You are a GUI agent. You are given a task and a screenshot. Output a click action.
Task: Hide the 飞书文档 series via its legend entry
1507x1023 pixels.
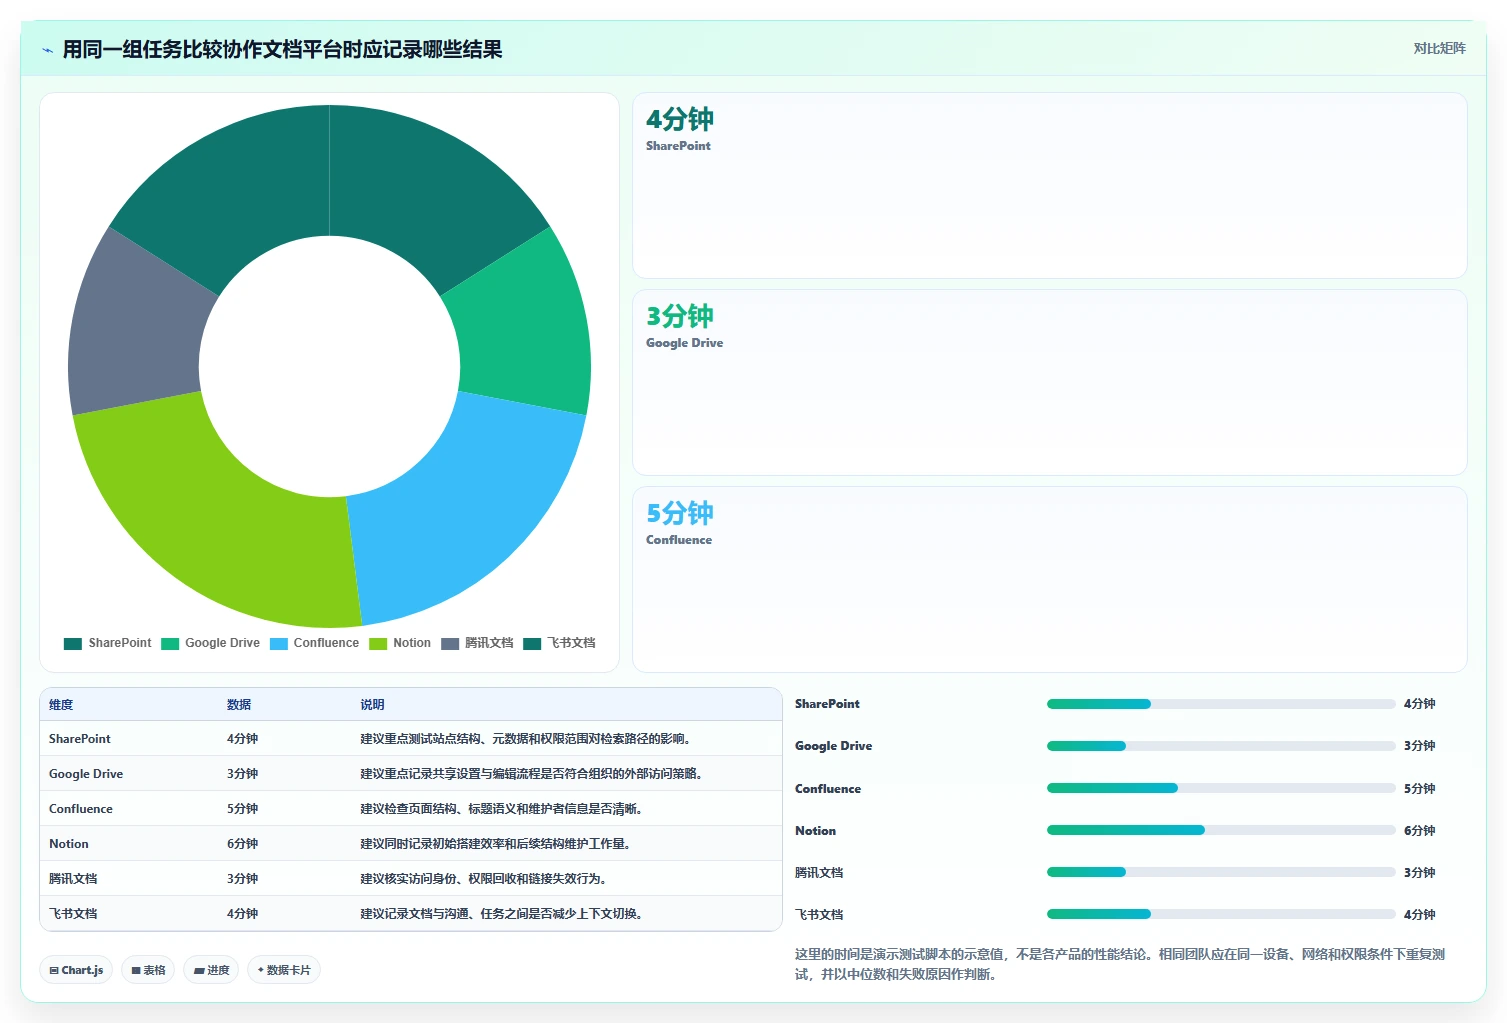tap(559, 643)
